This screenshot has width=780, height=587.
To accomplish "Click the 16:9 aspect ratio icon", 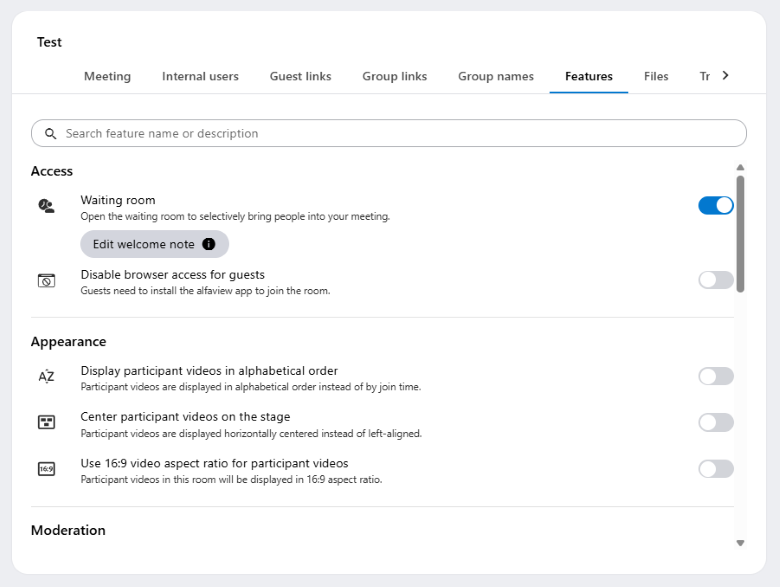I will tap(46, 469).
